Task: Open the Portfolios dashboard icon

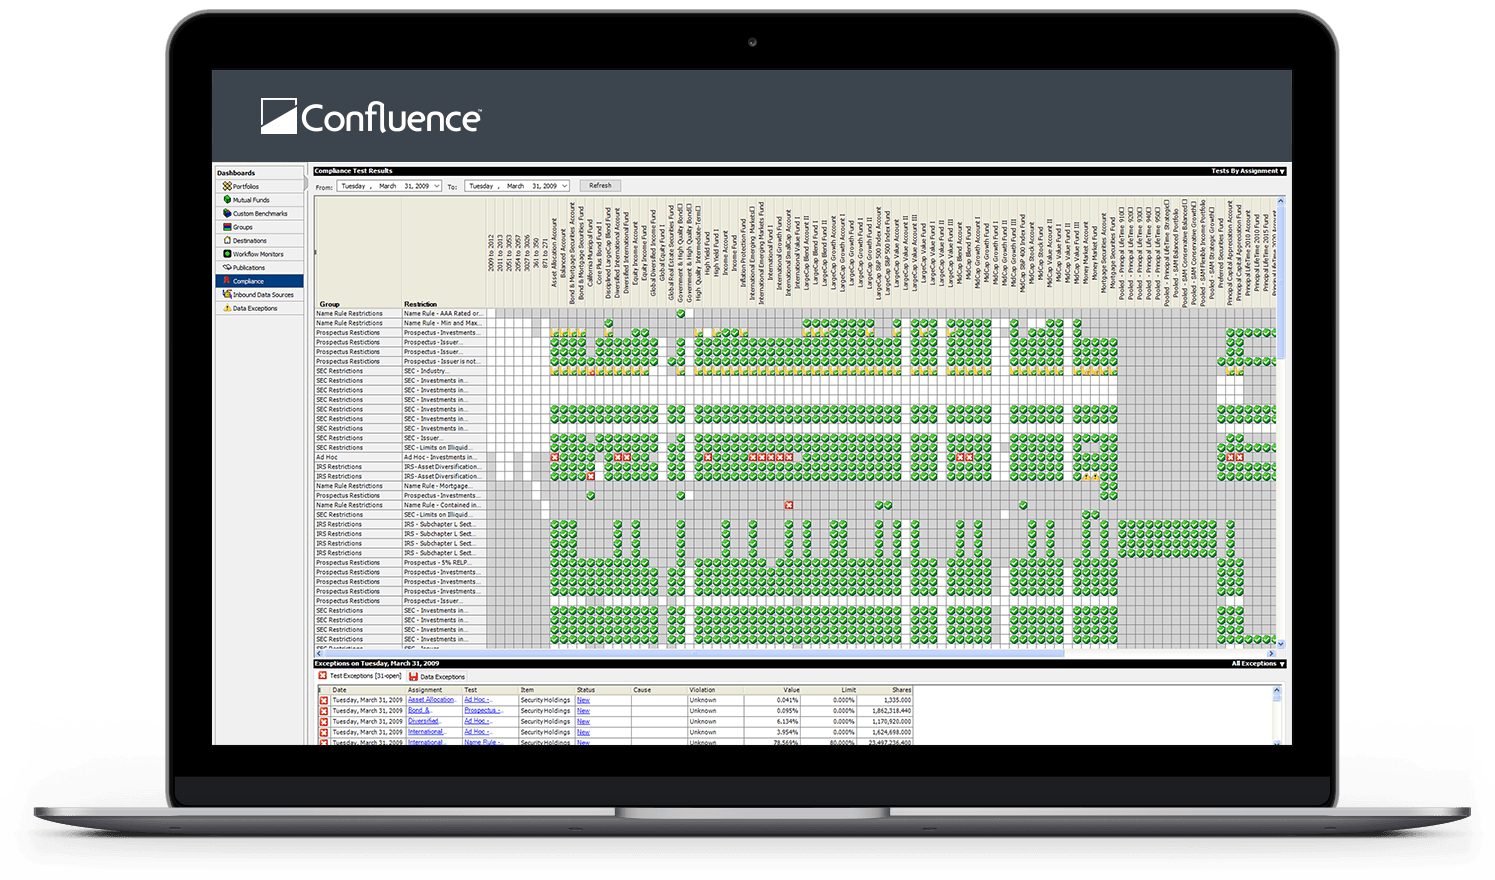Action: coord(227,186)
